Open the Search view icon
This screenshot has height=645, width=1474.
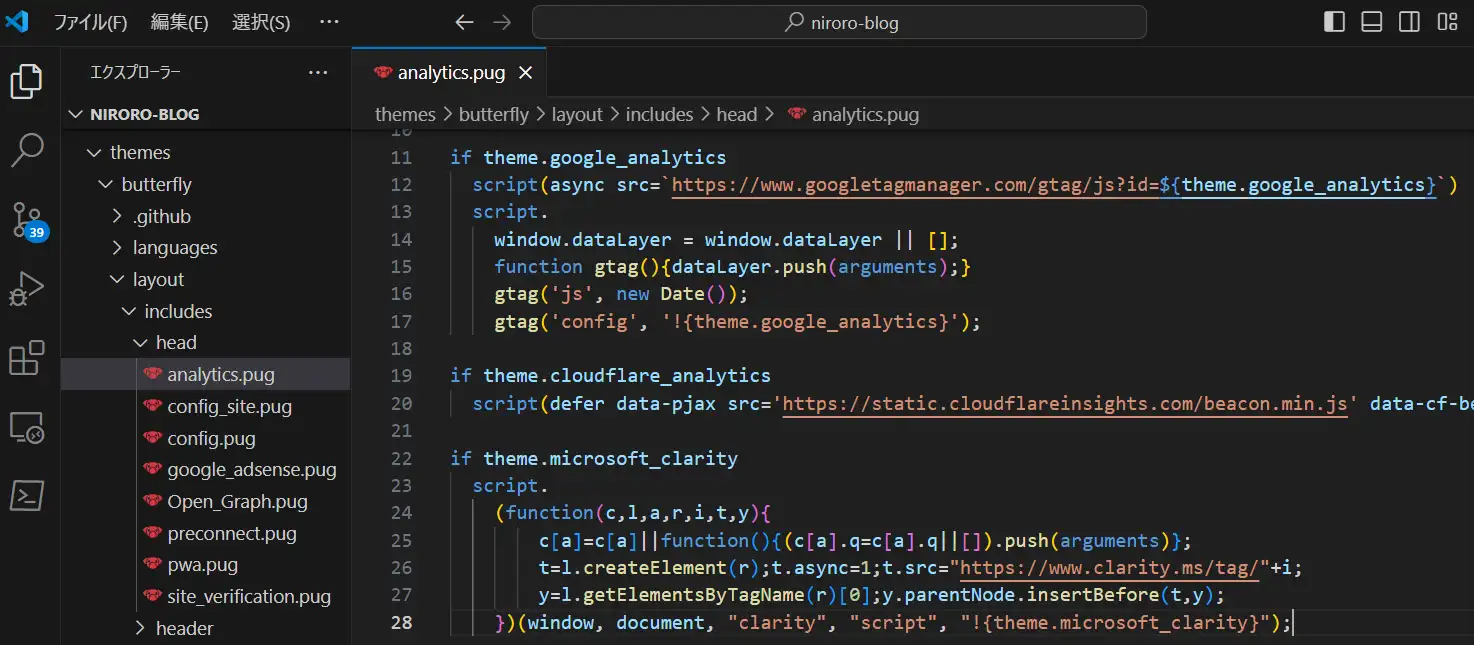tap(27, 150)
